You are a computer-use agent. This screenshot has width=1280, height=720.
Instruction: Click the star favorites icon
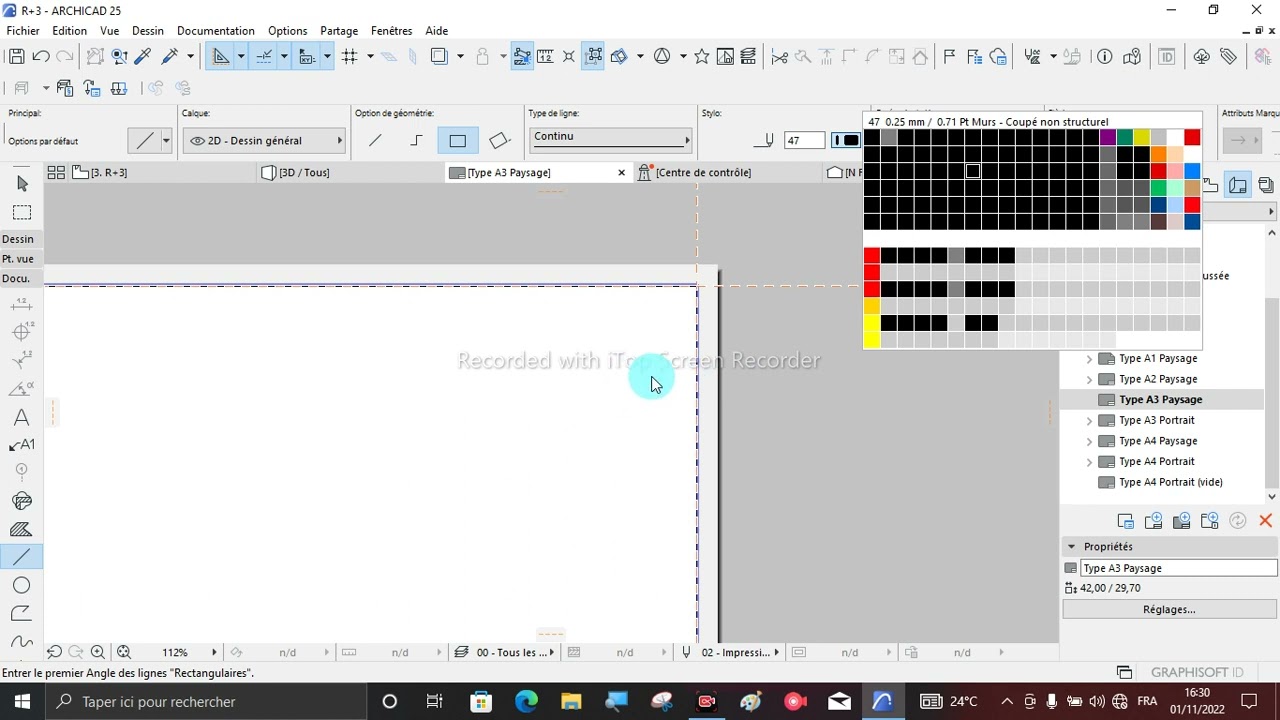click(702, 57)
